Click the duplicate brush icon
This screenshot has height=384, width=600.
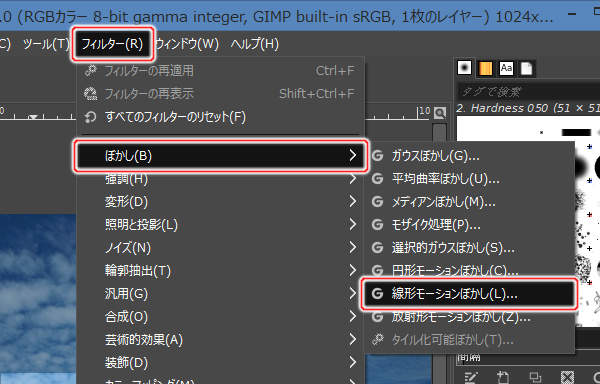click(535, 378)
